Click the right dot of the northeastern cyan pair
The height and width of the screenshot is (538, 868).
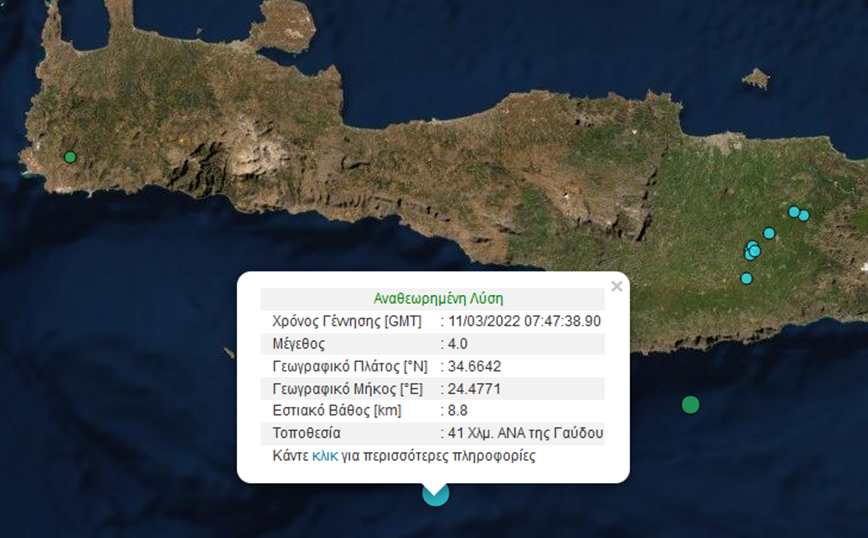(x=804, y=215)
